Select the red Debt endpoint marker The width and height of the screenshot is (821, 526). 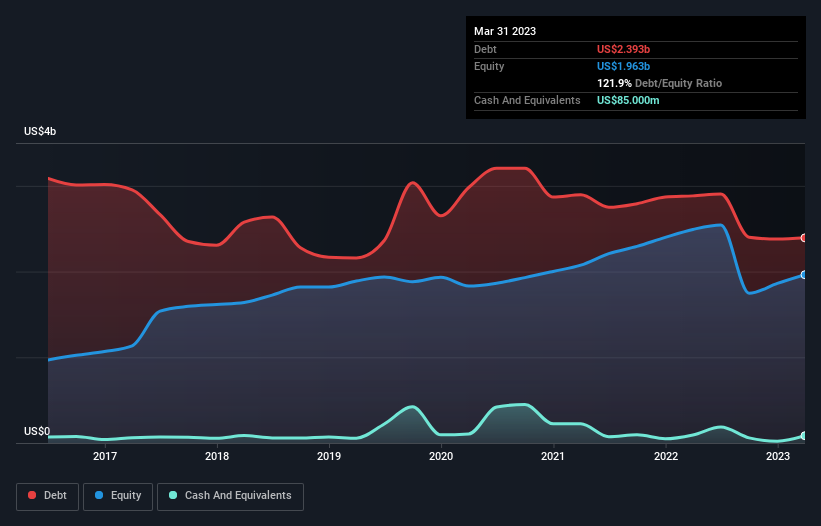804,238
